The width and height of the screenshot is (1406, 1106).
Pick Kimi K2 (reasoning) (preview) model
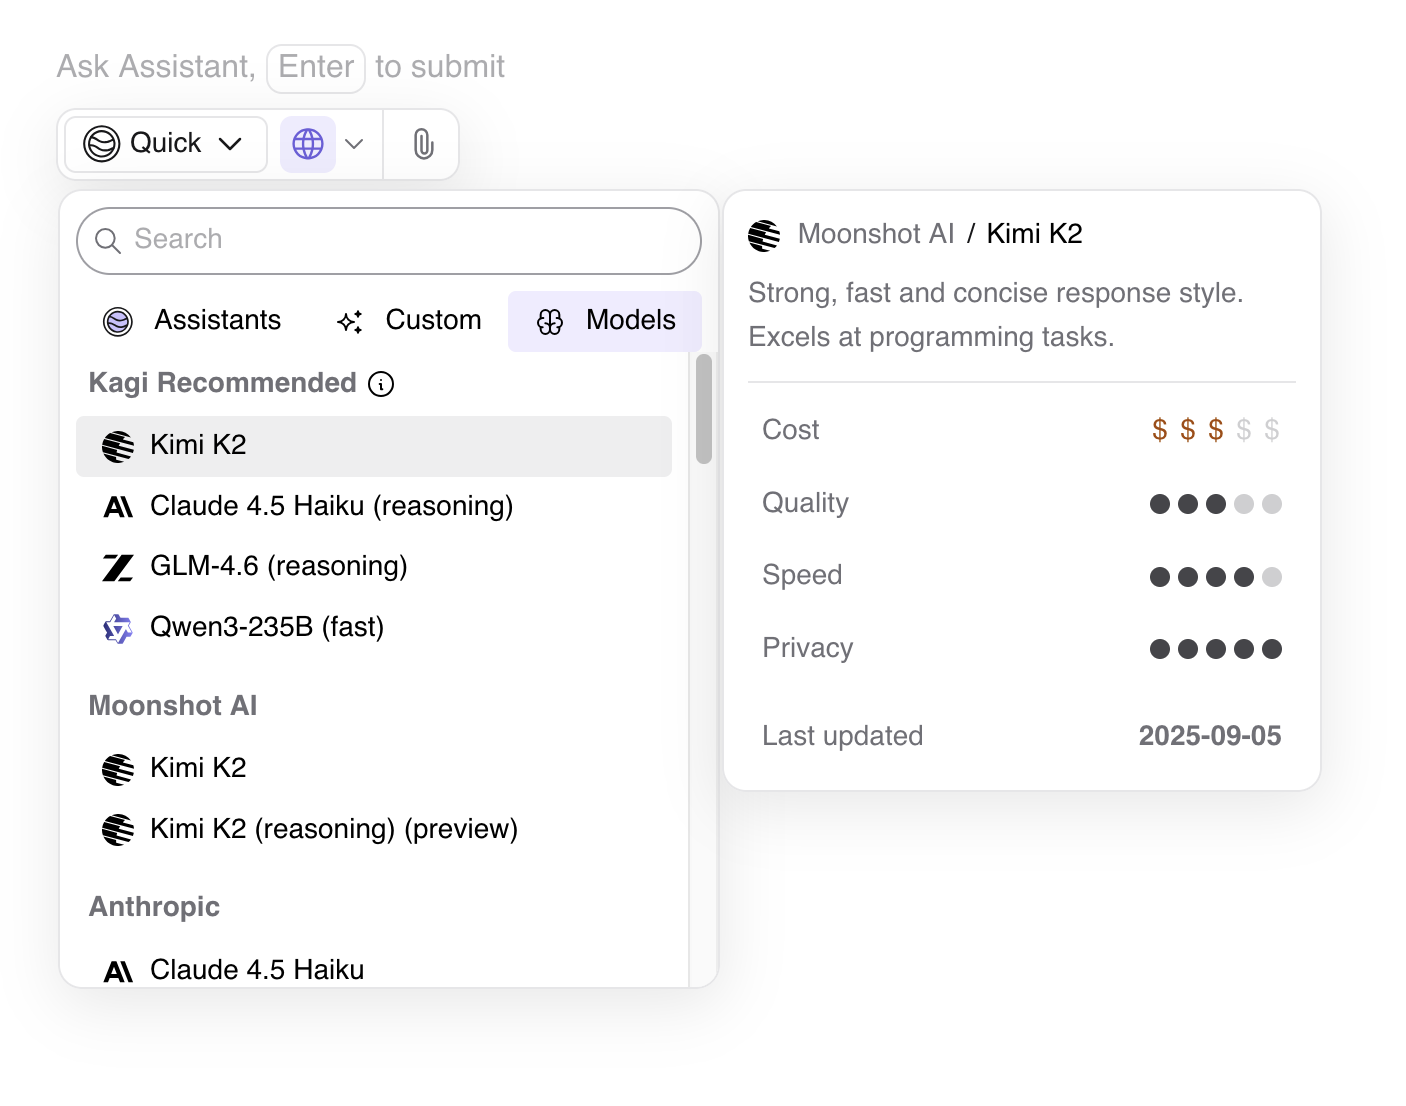pyautogui.click(x=333, y=829)
